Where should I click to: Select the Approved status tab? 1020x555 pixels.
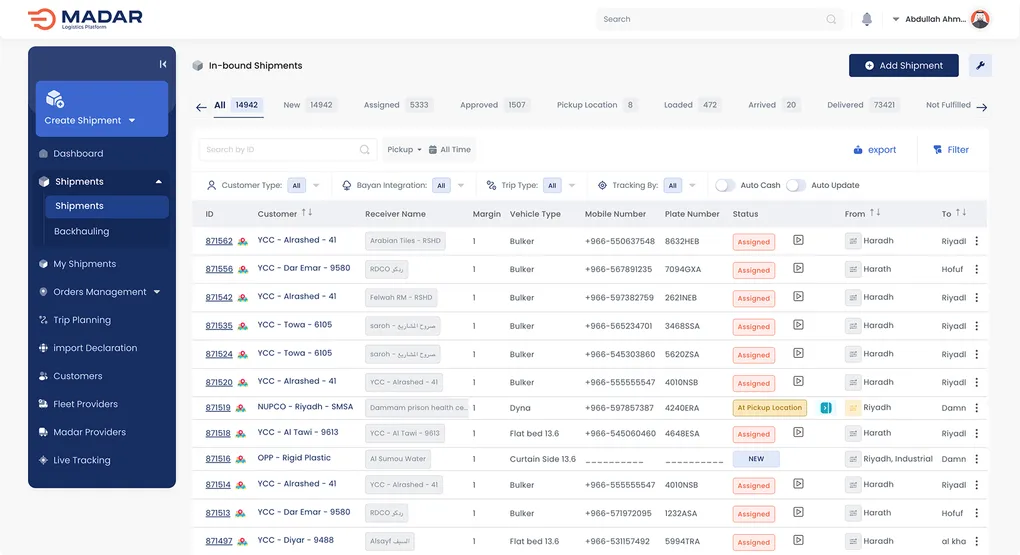[x=494, y=105]
